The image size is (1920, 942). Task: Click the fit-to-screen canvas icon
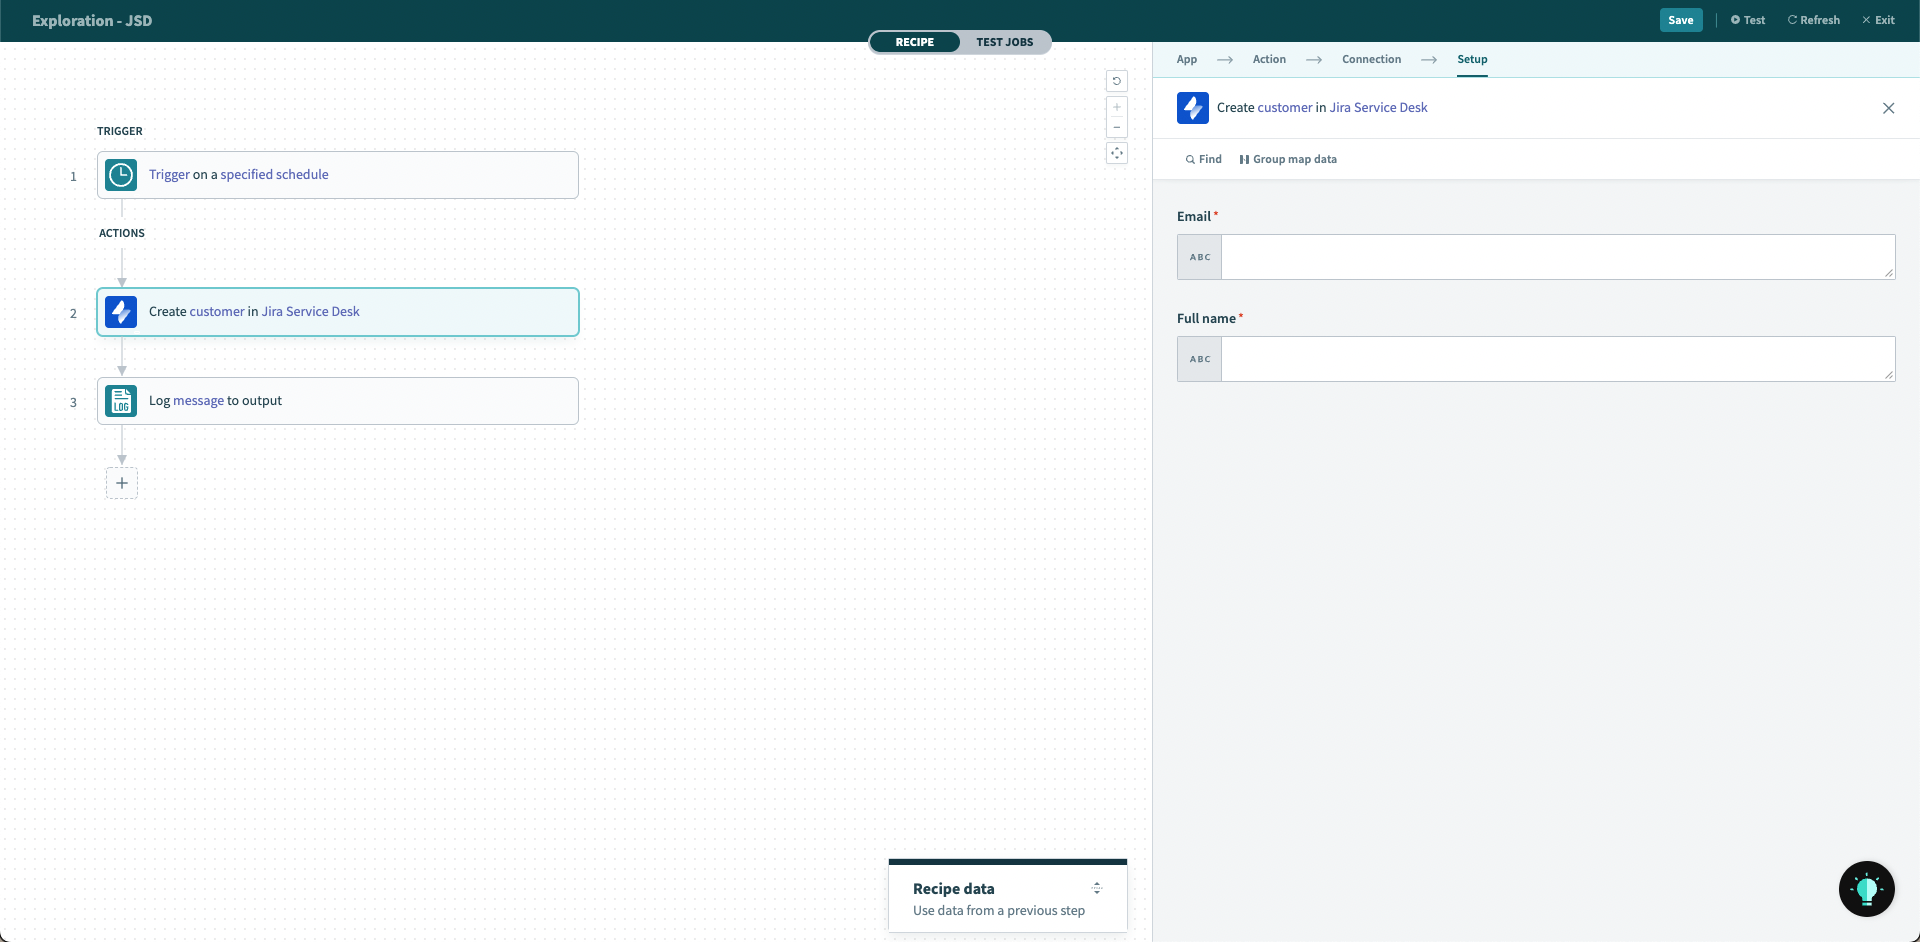click(1117, 153)
